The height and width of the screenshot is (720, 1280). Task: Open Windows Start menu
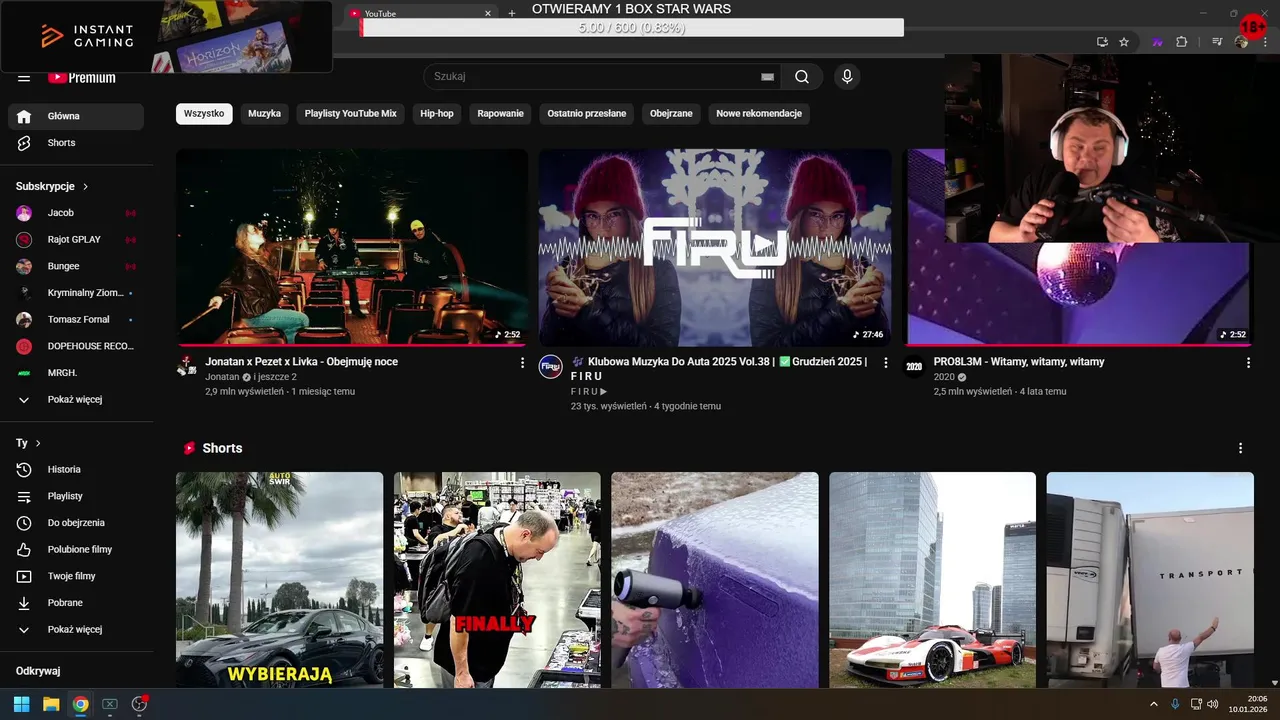pos(22,704)
